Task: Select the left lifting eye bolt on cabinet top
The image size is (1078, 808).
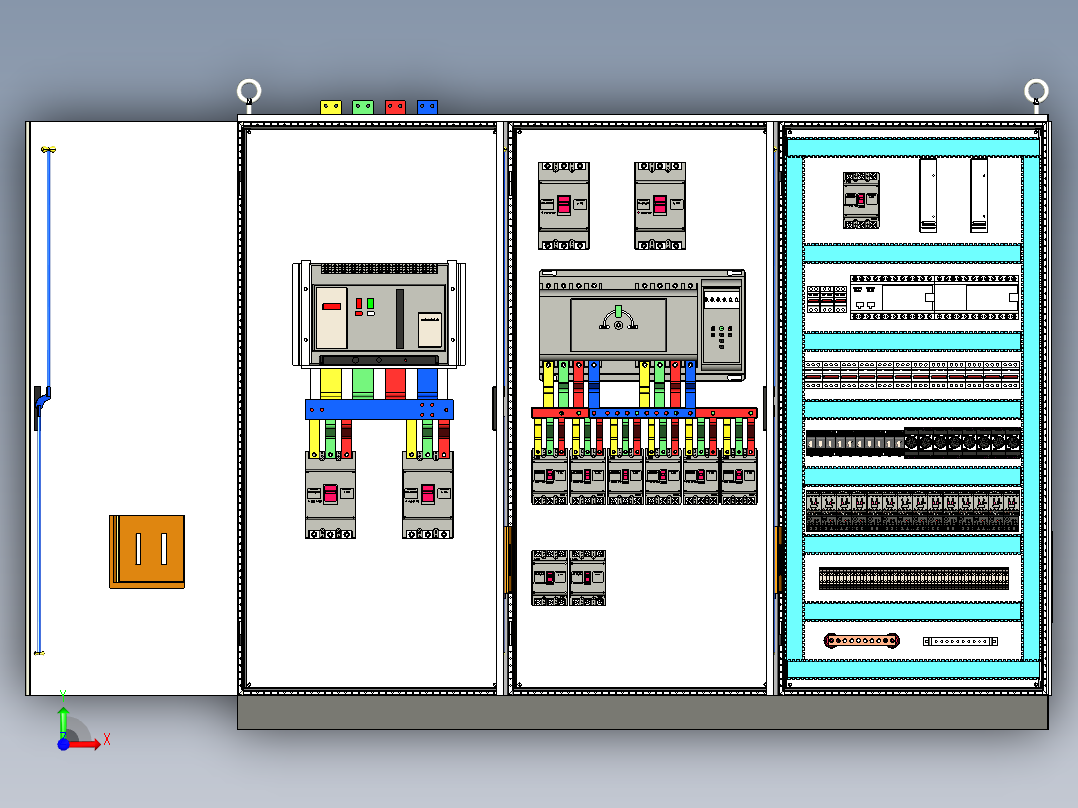Action: (x=249, y=94)
